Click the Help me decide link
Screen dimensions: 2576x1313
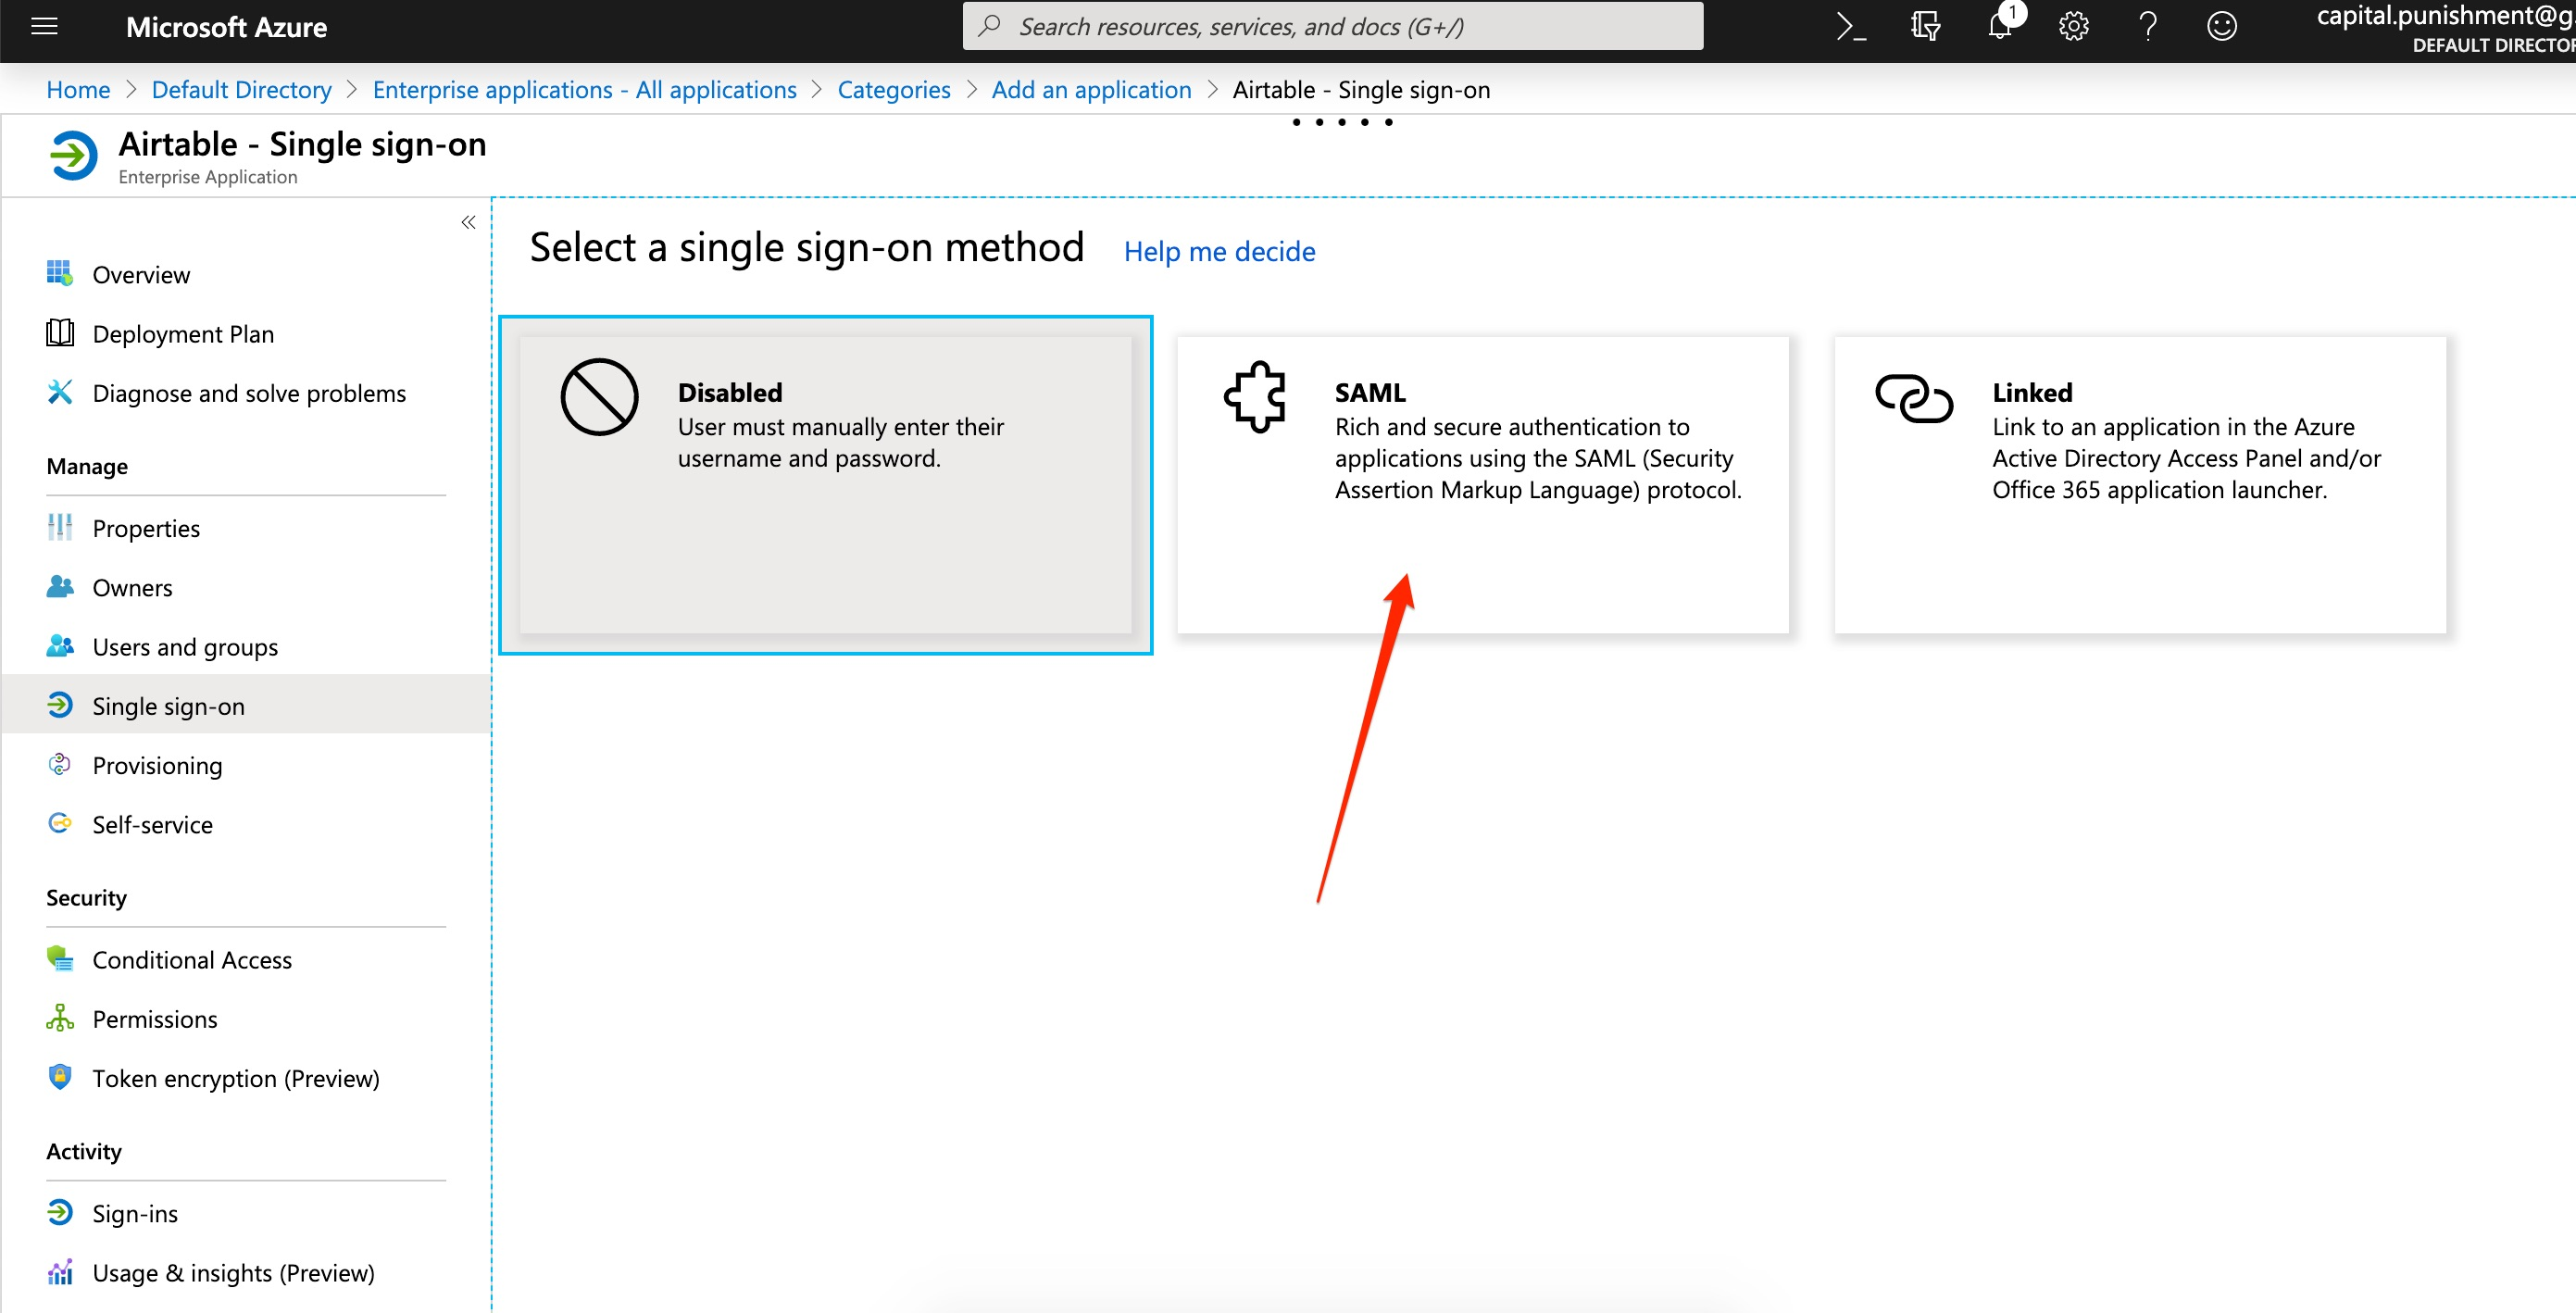(x=1219, y=252)
